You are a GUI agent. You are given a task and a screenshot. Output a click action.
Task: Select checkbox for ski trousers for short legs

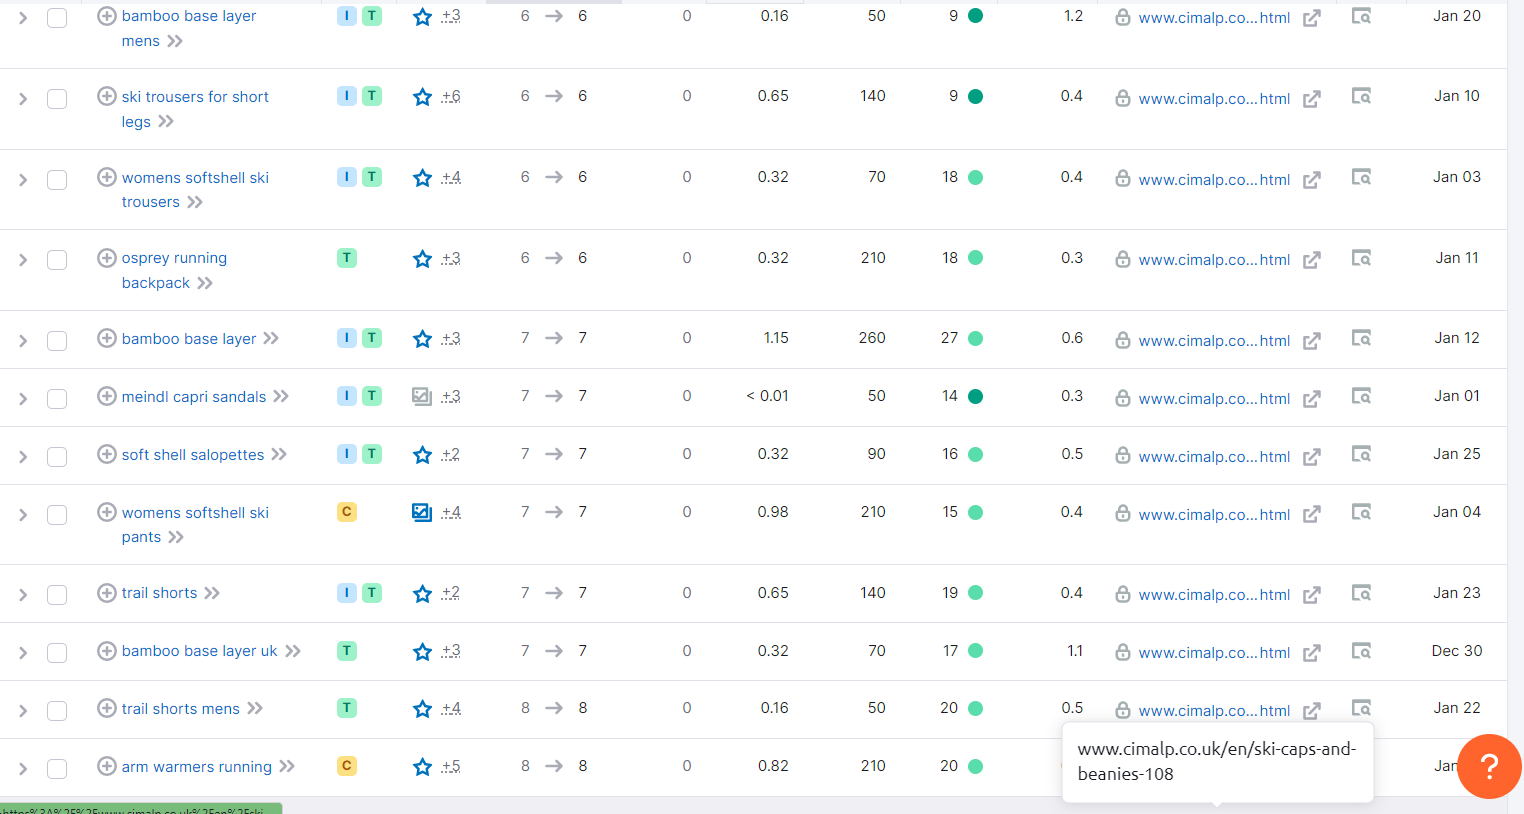pyautogui.click(x=57, y=99)
